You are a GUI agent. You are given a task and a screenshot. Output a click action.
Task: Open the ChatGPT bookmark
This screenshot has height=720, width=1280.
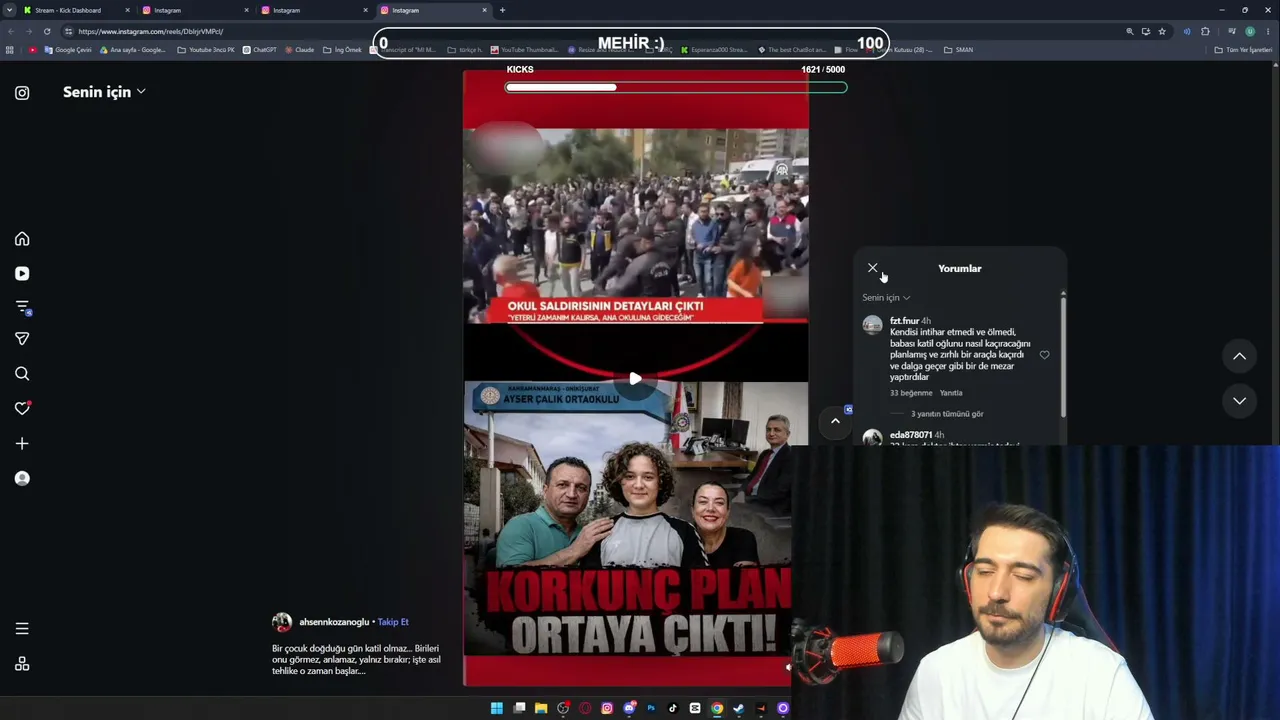(x=260, y=50)
